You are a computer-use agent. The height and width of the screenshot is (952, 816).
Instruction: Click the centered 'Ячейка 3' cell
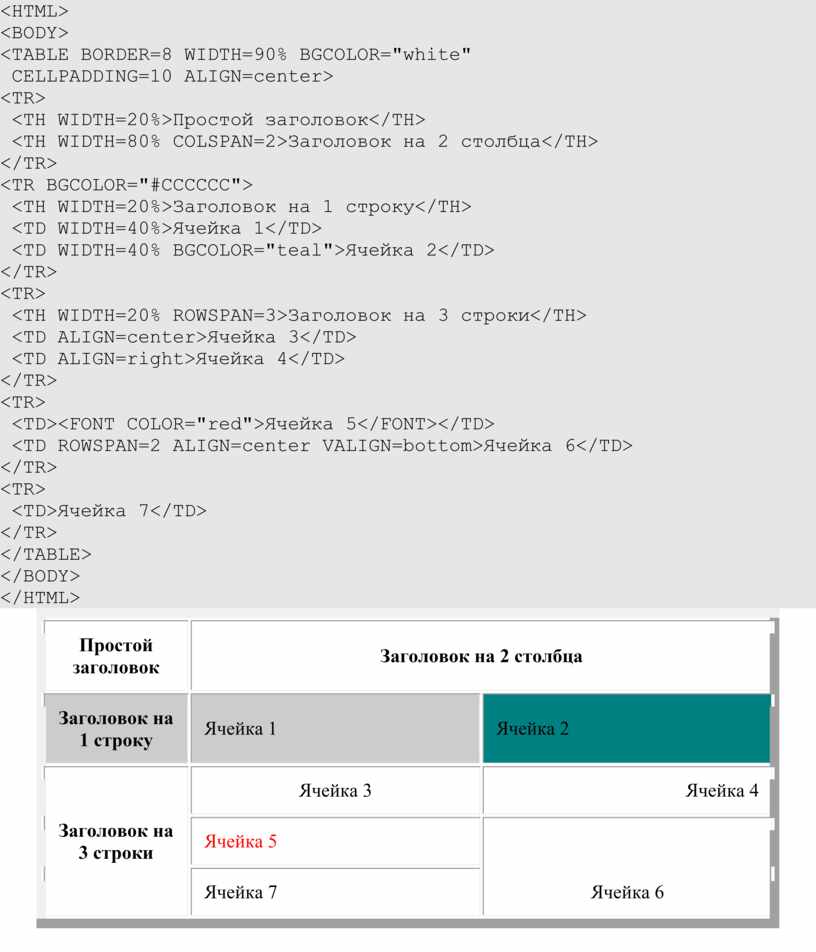pos(335,790)
